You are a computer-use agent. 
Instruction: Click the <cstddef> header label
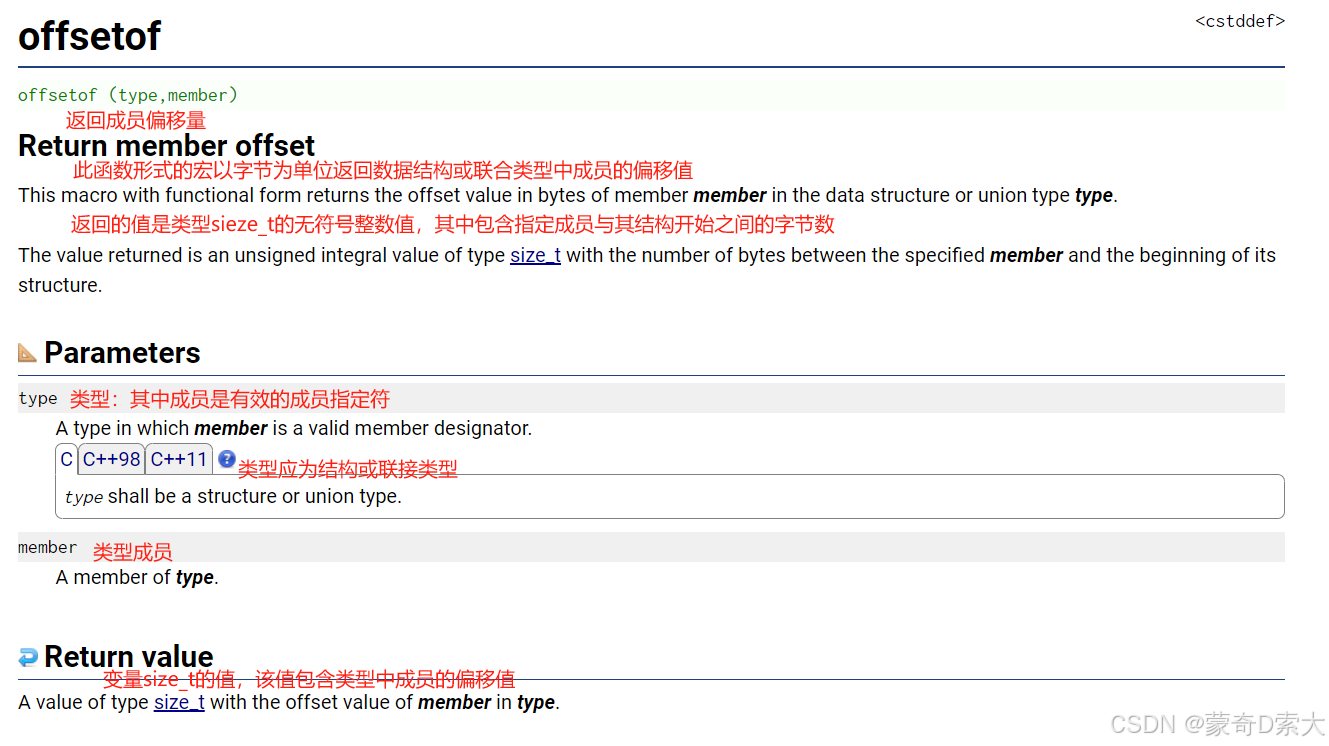[1240, 21]
